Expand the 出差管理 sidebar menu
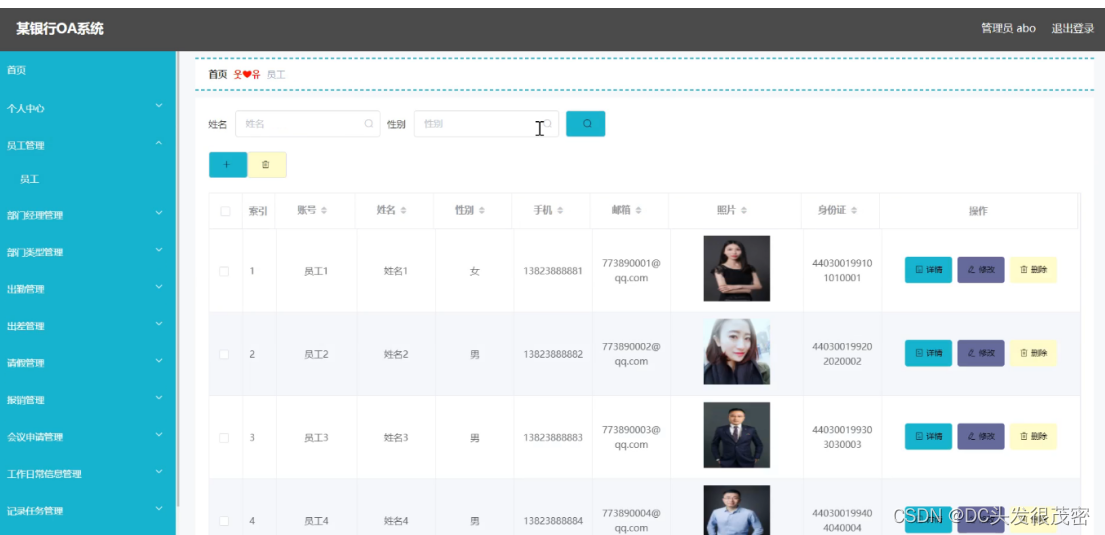1105x535 pixels. (87, 326)
